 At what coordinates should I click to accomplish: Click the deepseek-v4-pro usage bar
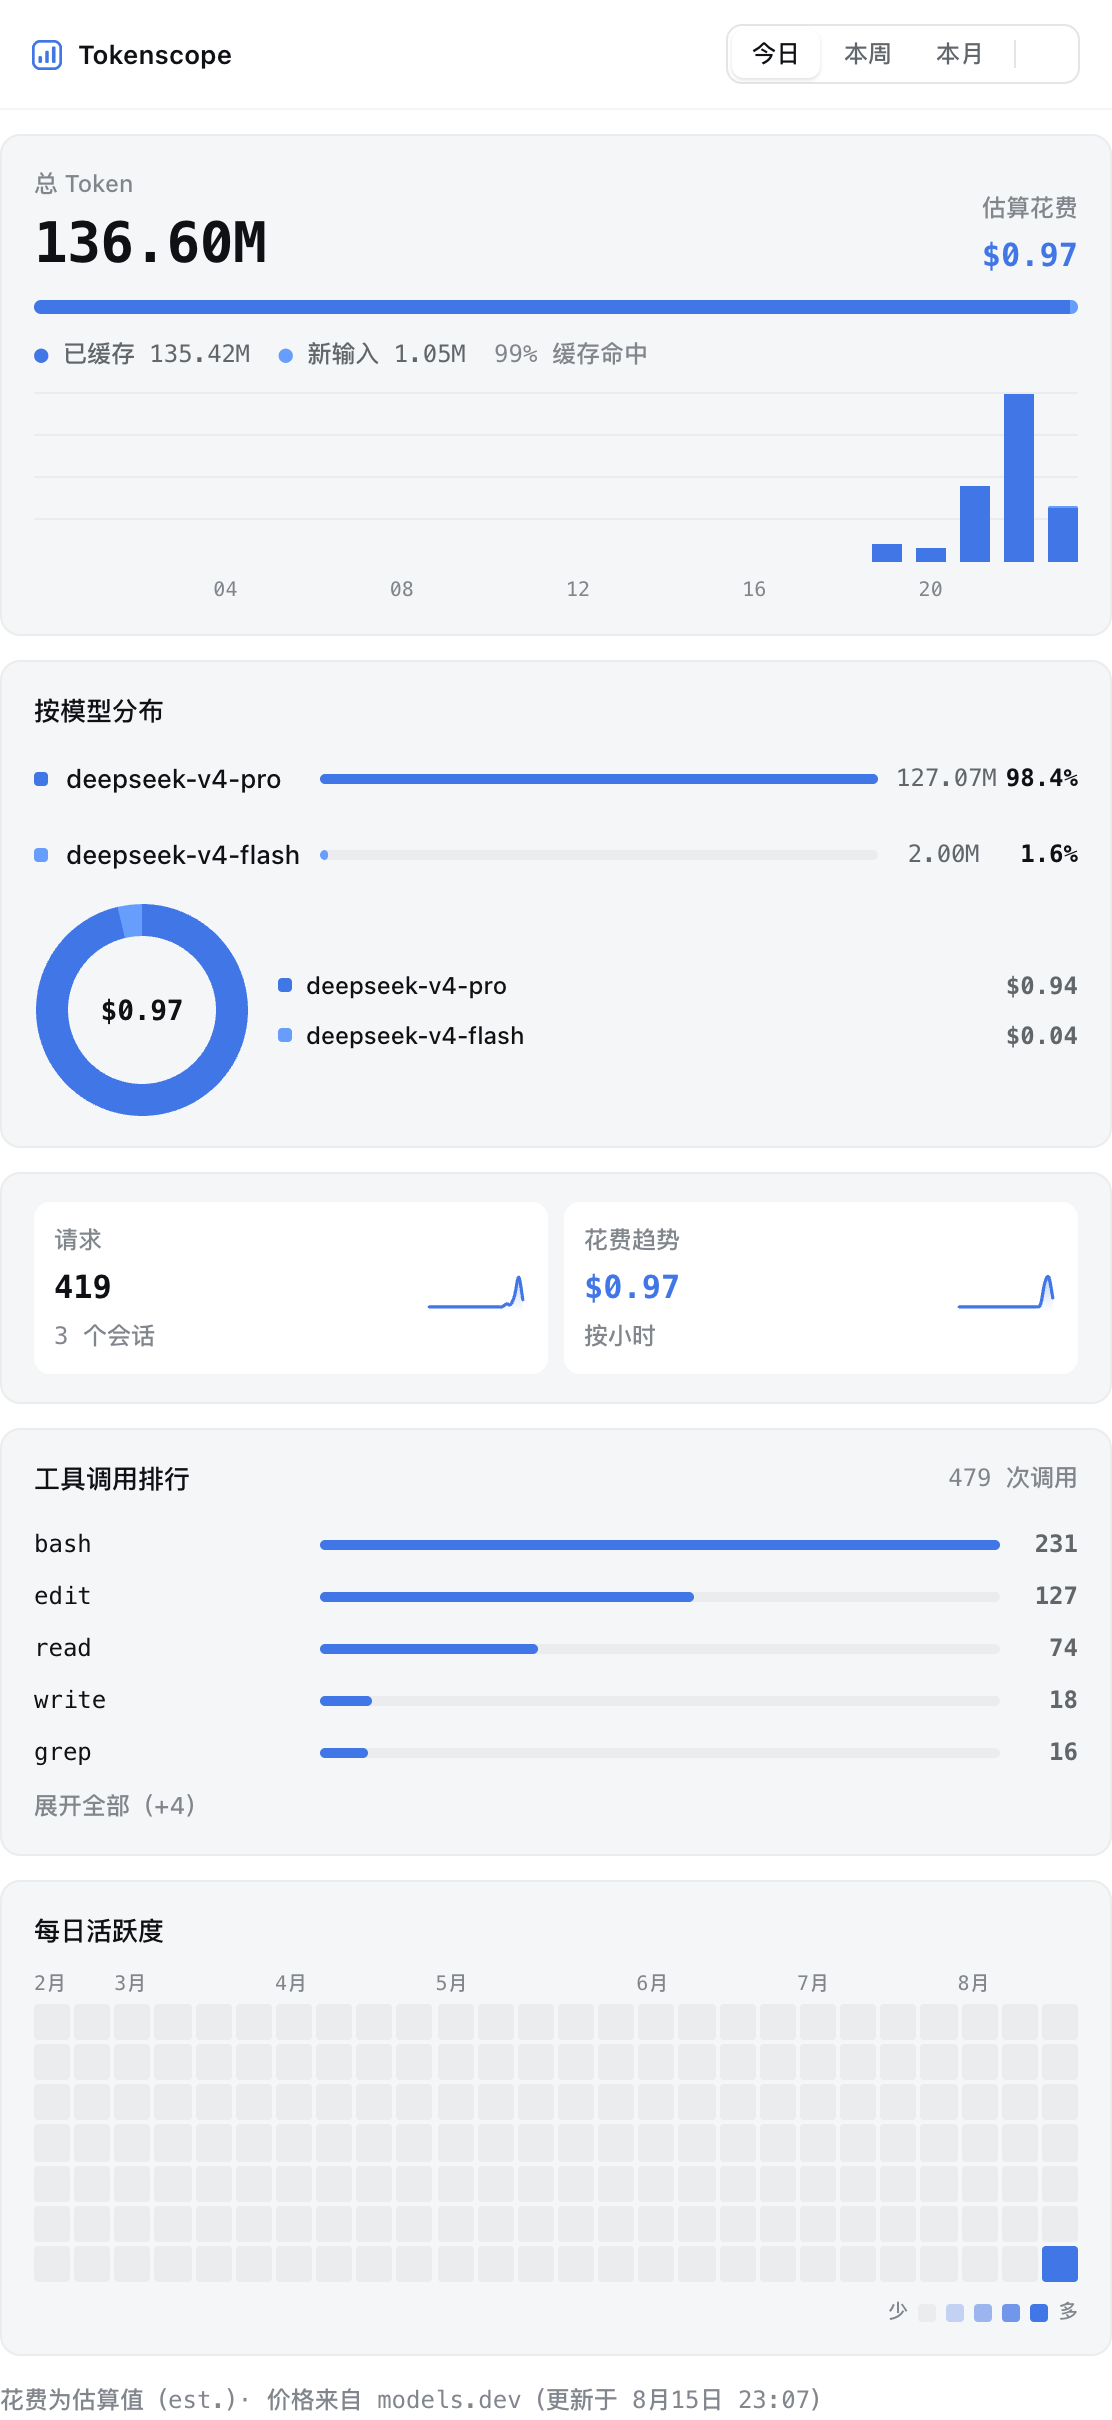(x=599, y=779)
